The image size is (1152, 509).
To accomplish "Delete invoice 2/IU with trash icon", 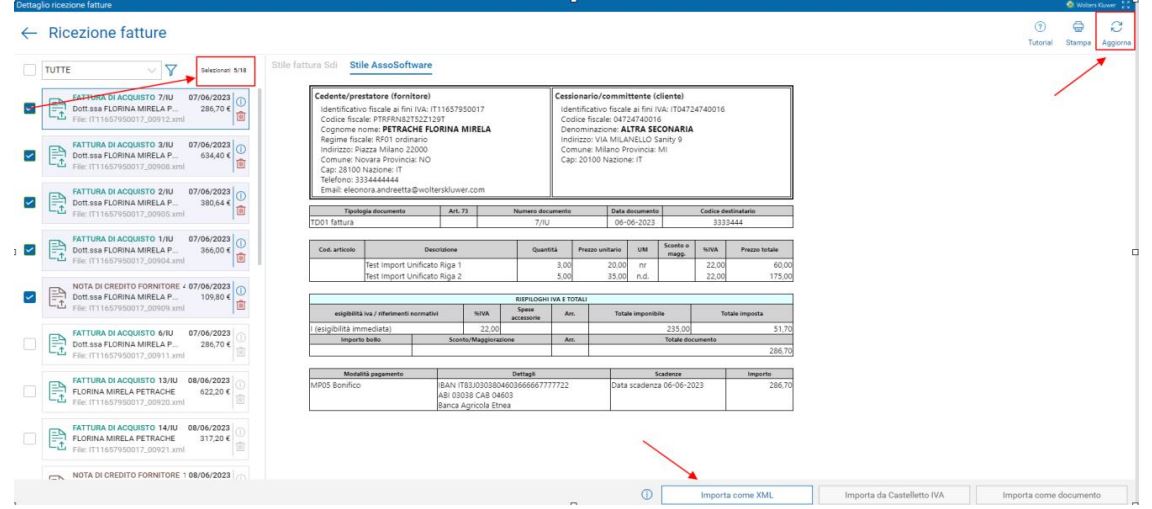I will (240, 210).
